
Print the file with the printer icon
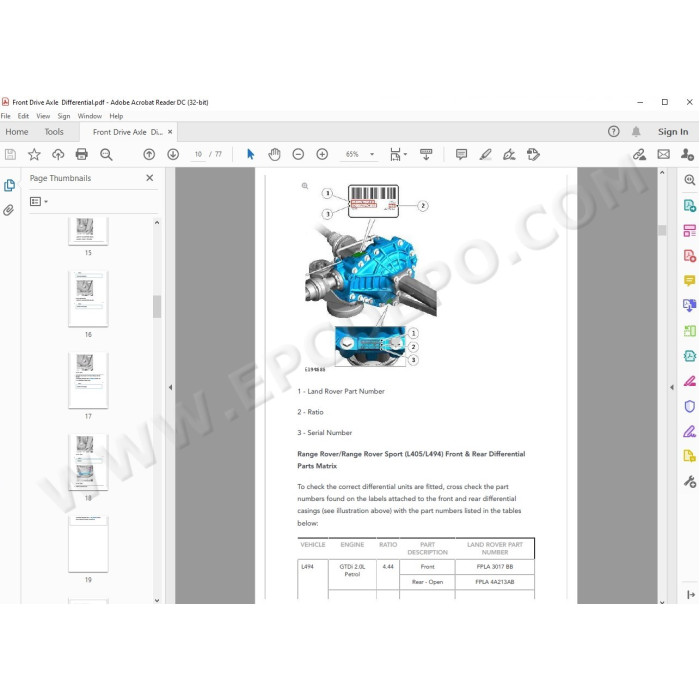point(82,154)
